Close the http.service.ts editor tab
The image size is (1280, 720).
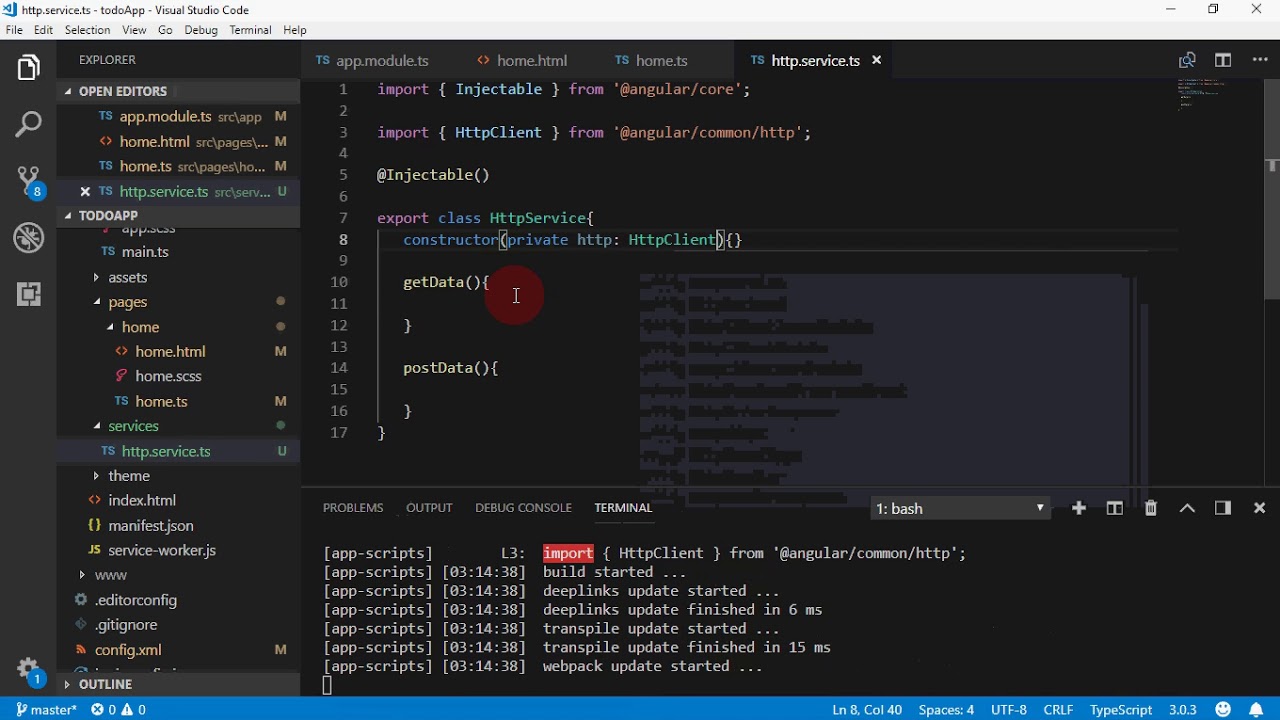tap(877, 61)
